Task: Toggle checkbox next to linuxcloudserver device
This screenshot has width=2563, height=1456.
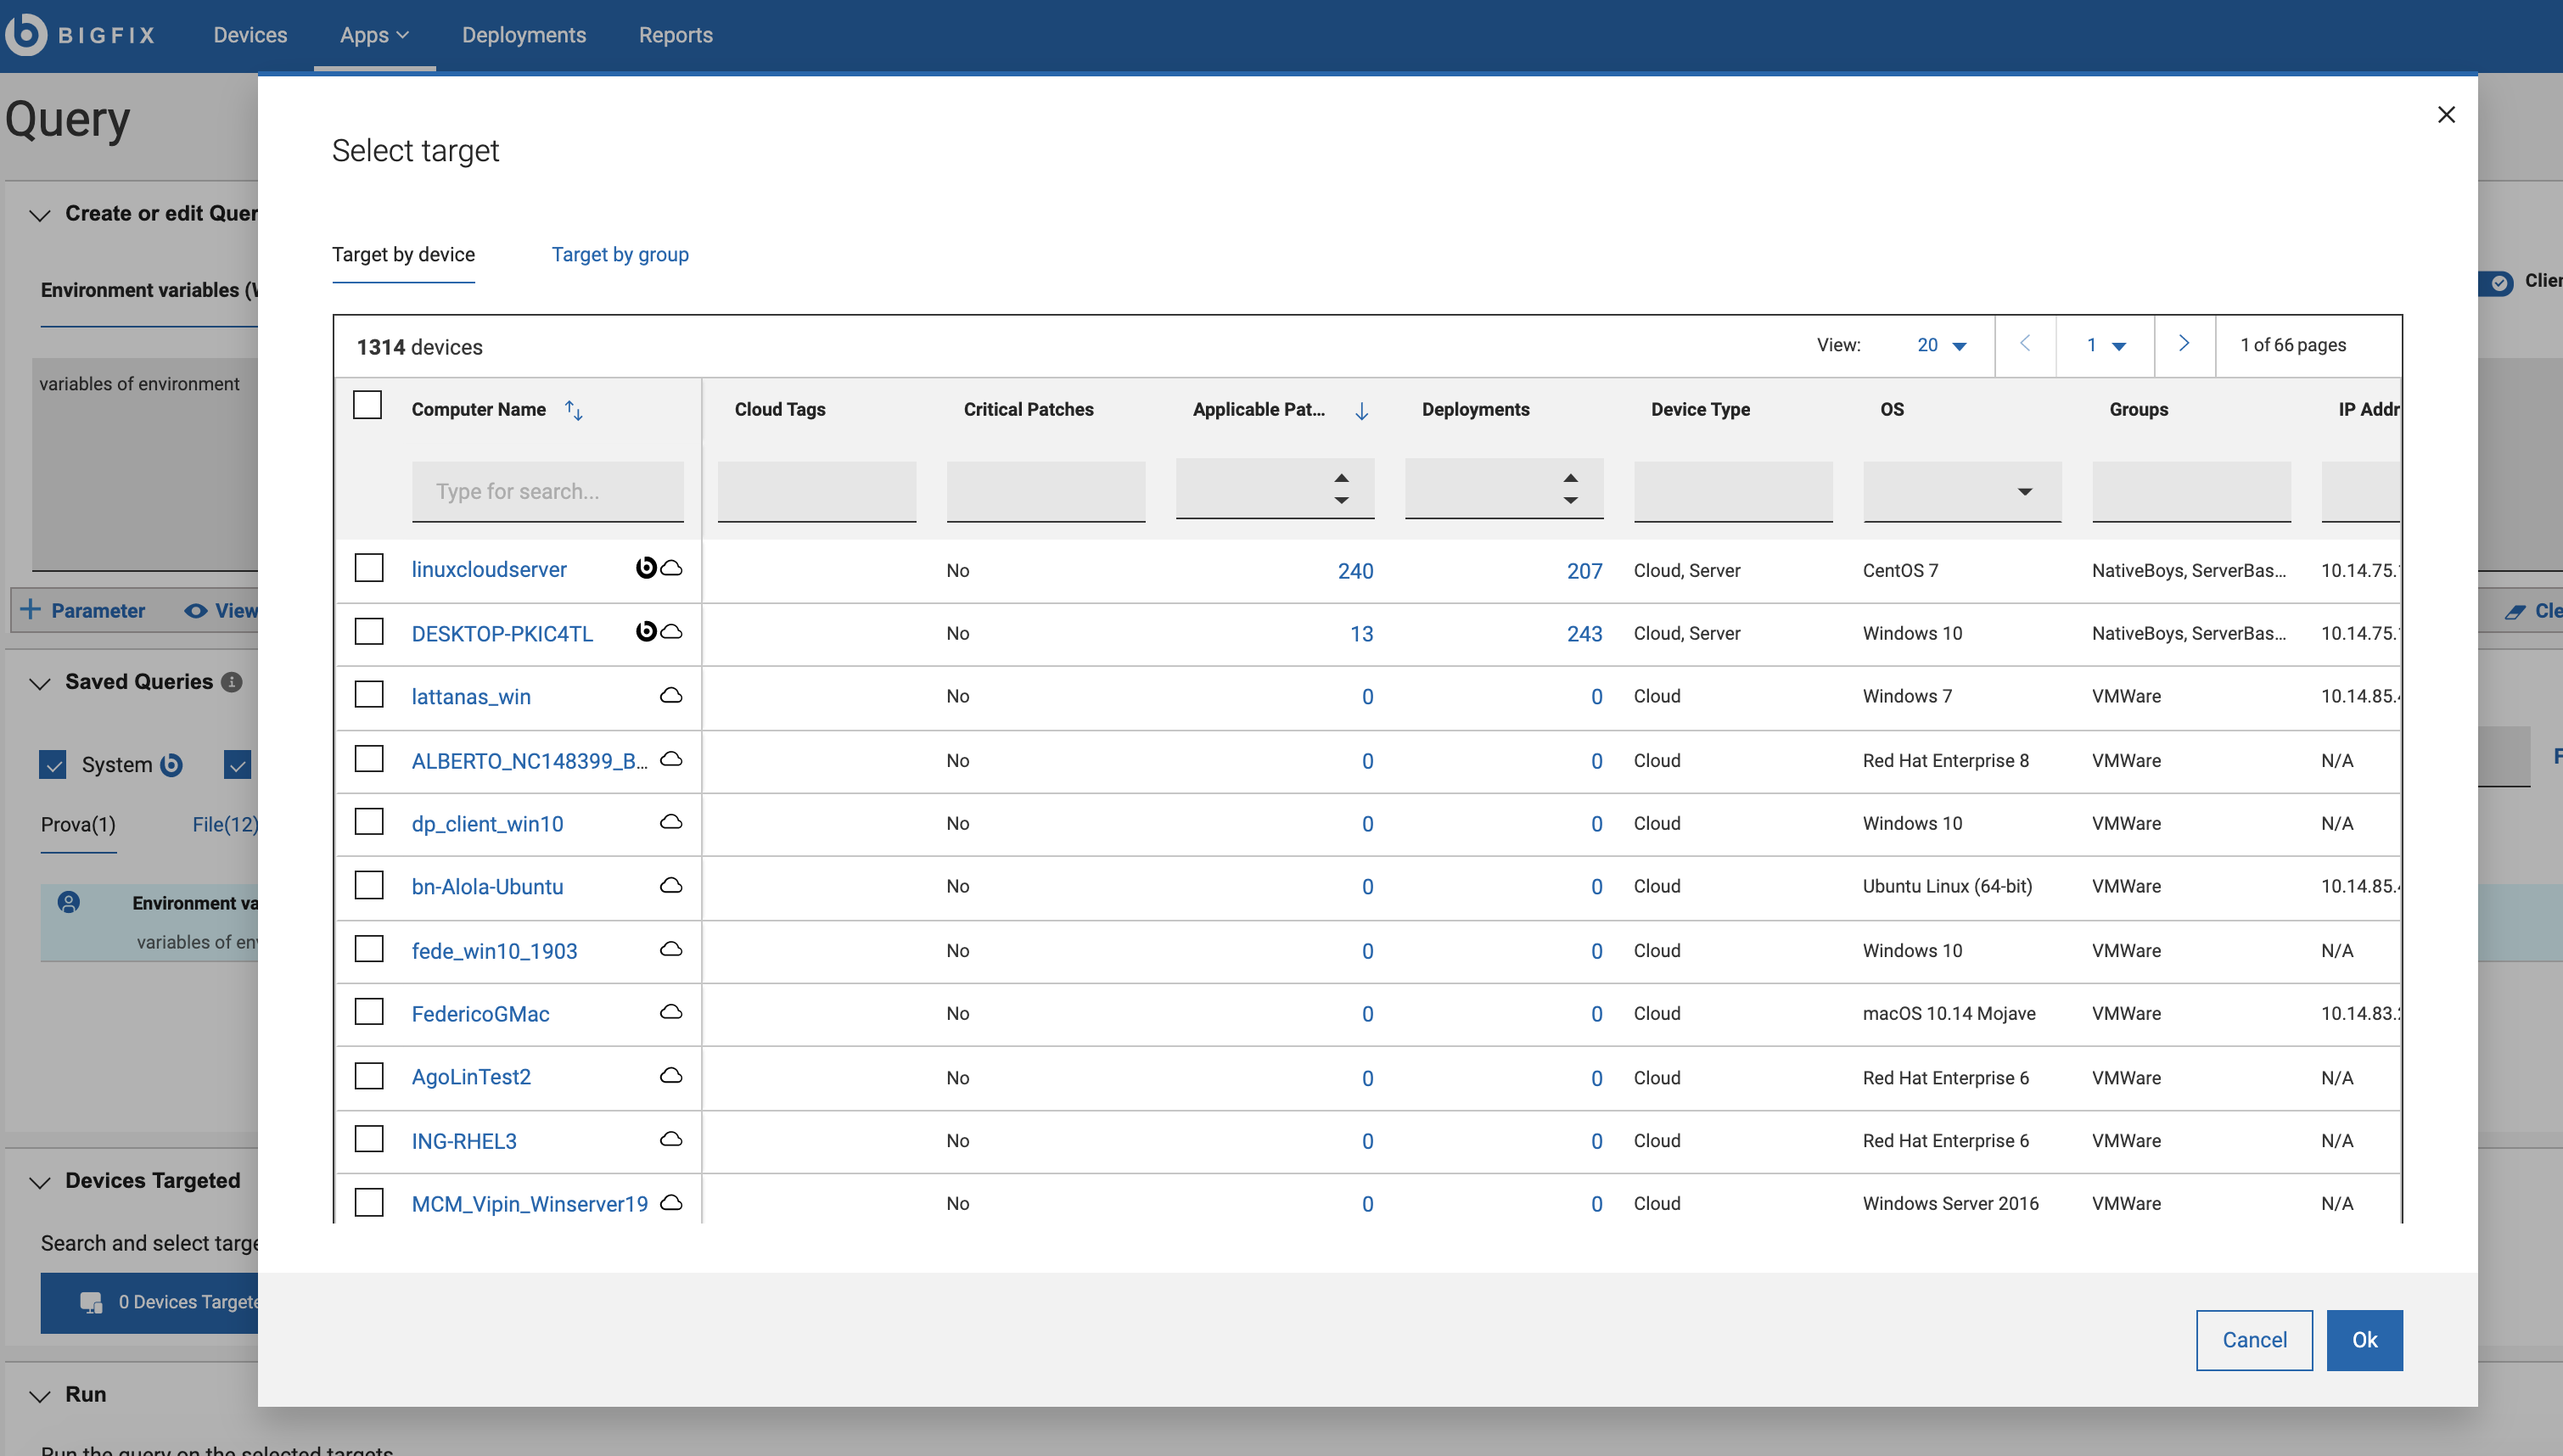Action: tap(368, 568)
